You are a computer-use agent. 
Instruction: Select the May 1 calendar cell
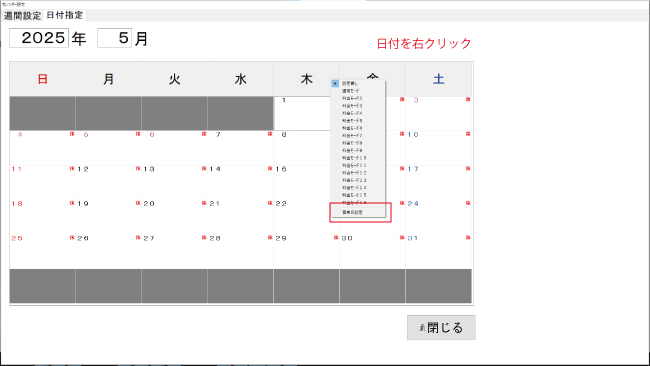click(x=302, y=114)
